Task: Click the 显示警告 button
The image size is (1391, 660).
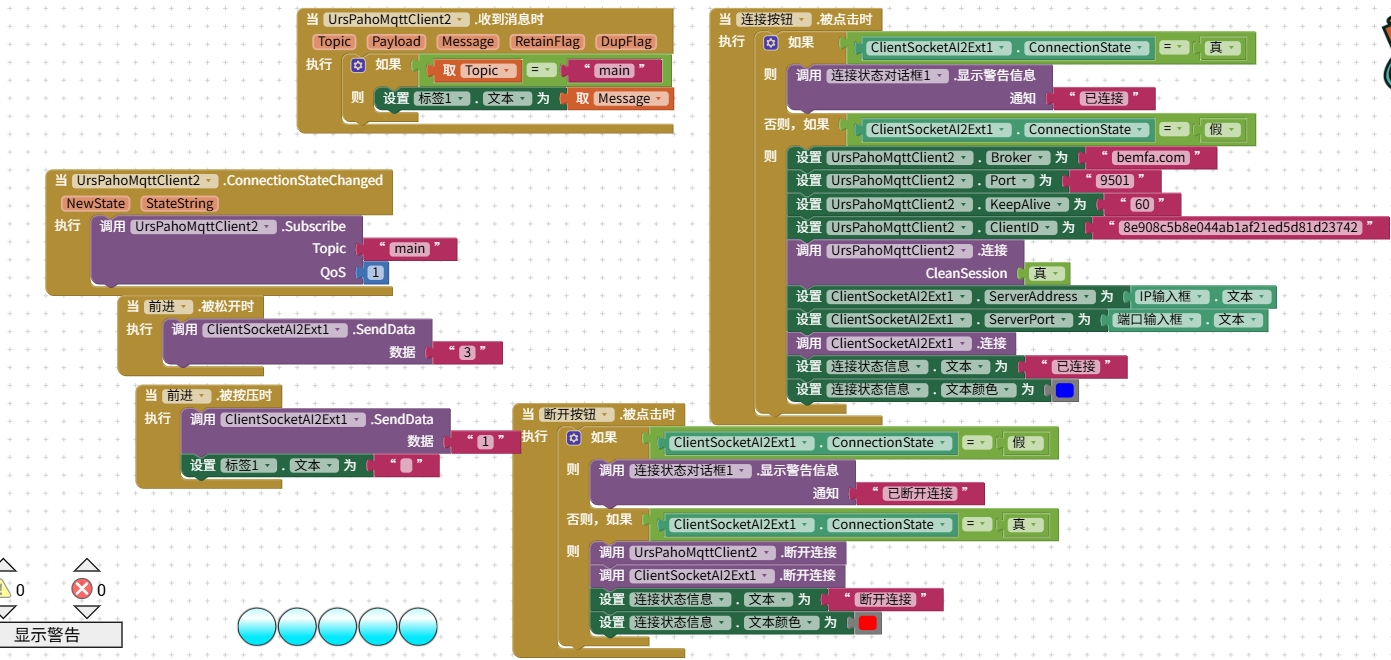Action: coord(61,635)
